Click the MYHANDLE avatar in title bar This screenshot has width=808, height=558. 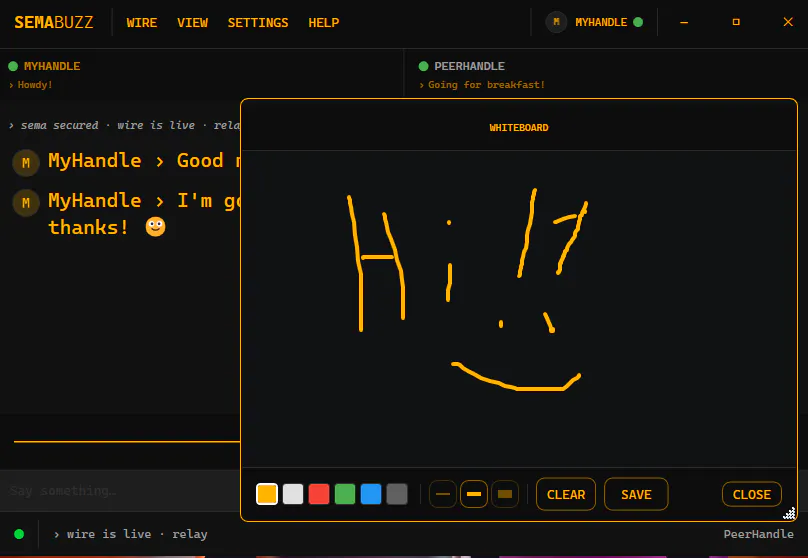pyautogui.click(x=556, y=22)
